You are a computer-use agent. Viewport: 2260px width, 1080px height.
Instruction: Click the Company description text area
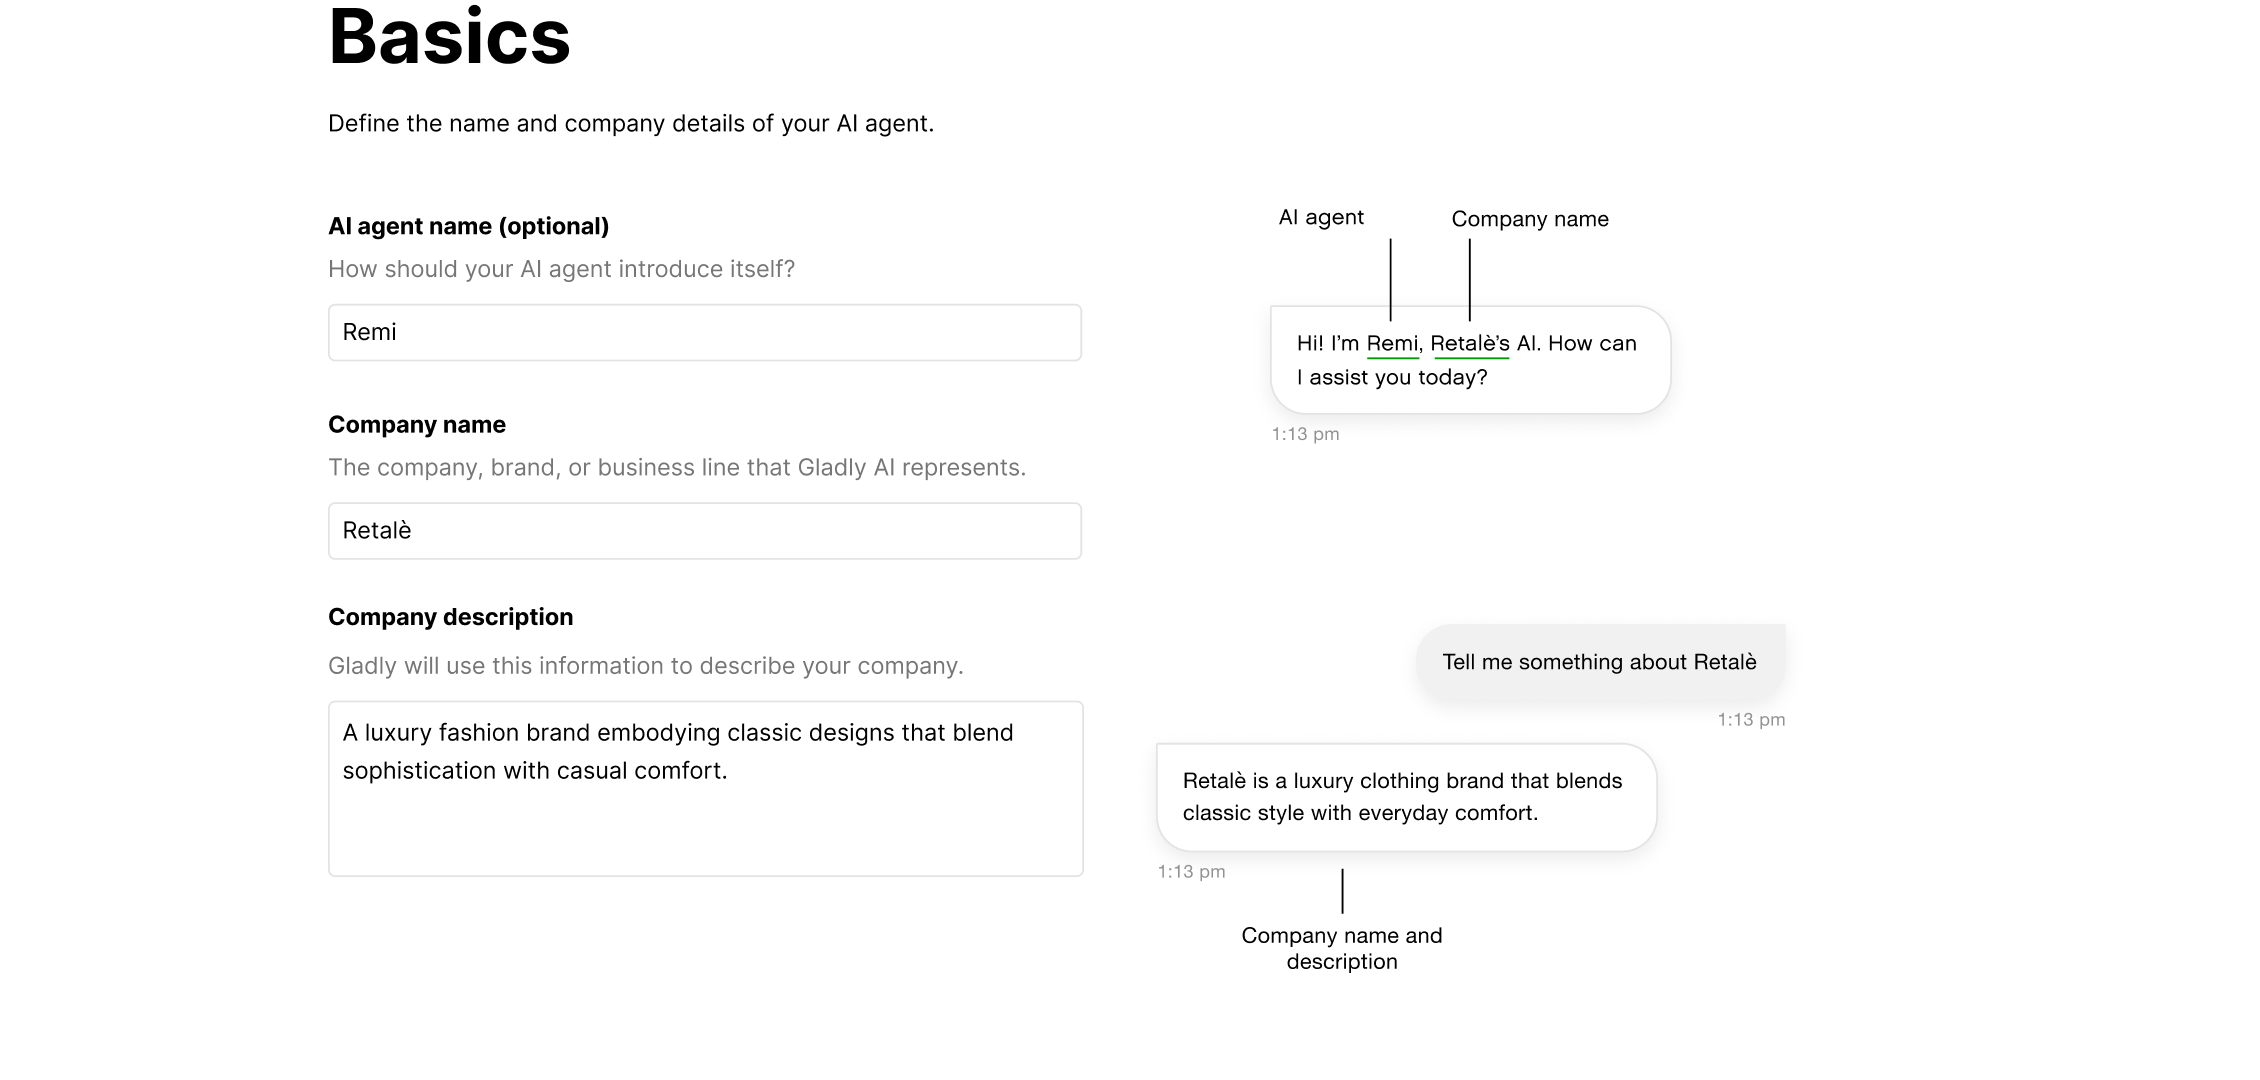(x=703, y=788)
